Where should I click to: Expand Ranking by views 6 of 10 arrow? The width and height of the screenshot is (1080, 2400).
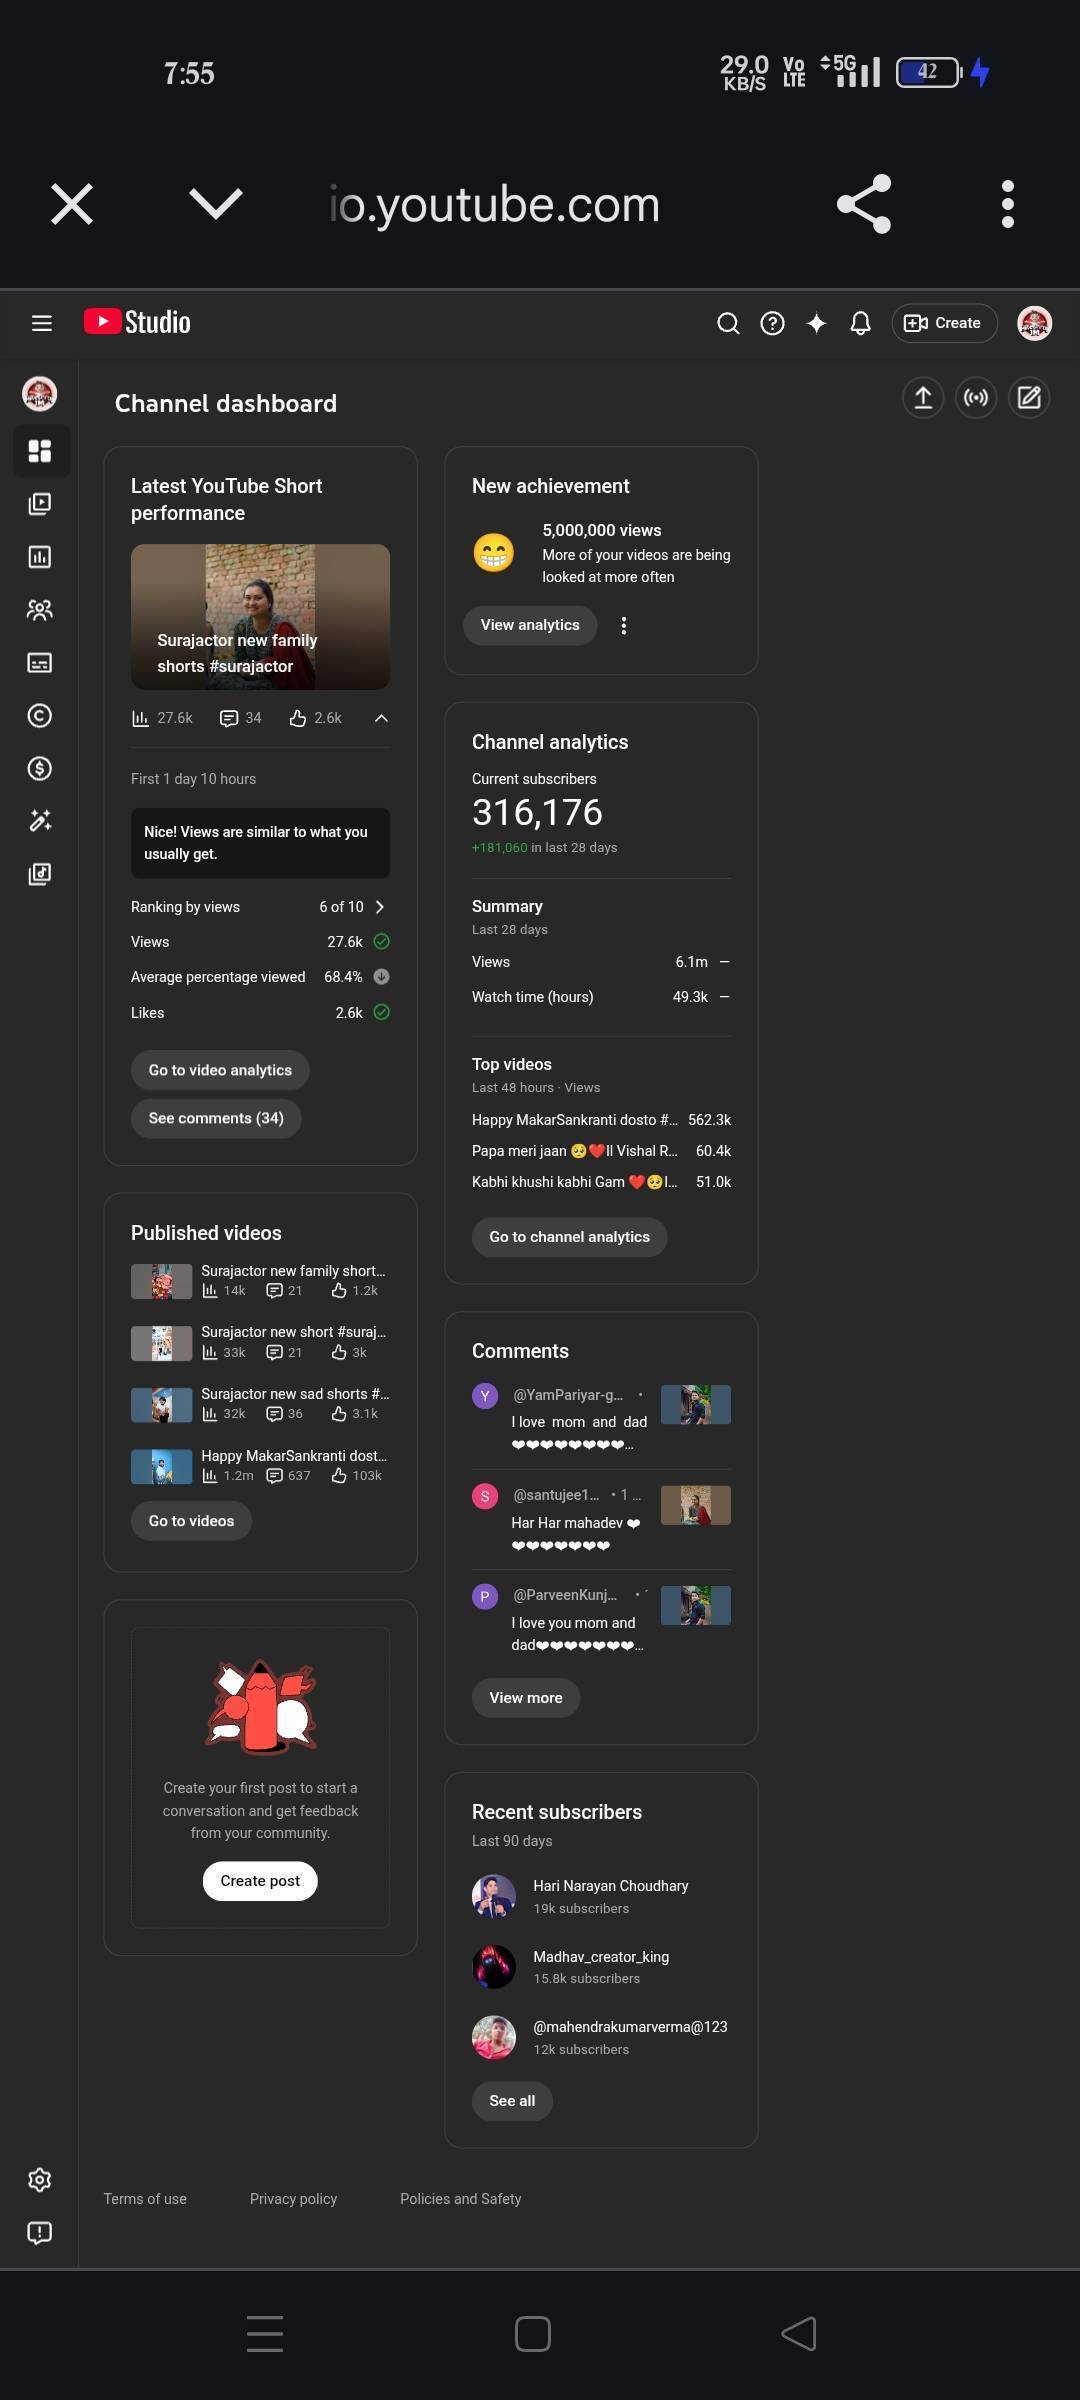pos(380,907)
